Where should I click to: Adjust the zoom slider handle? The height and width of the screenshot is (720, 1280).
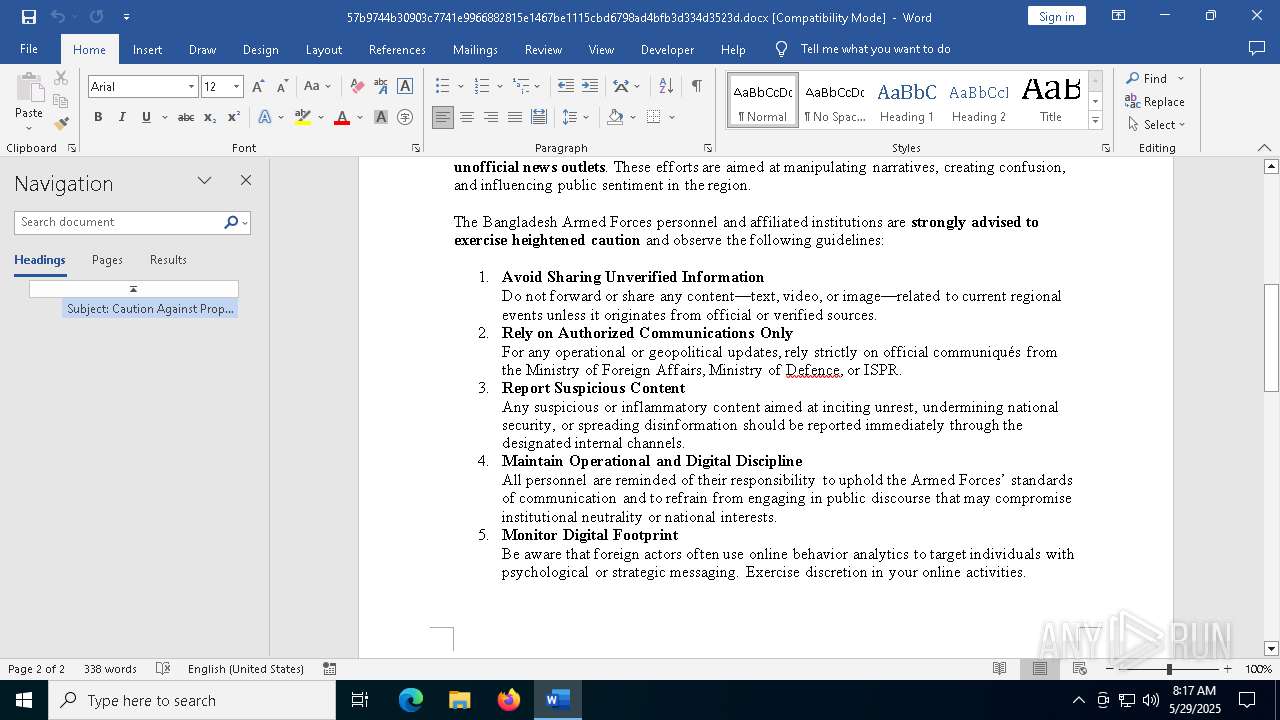1169,669
